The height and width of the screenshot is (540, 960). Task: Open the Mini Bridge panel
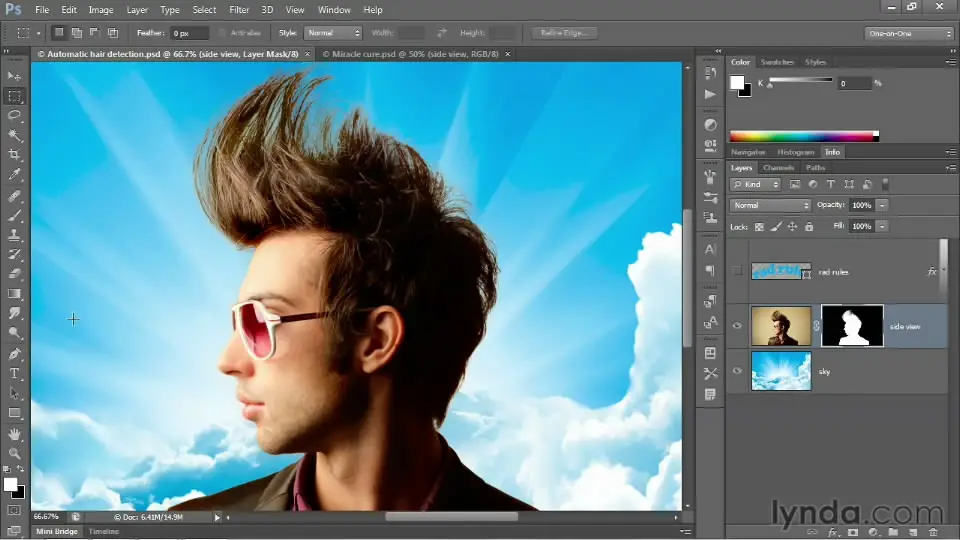pyautogui.click(x=56, y=531)
